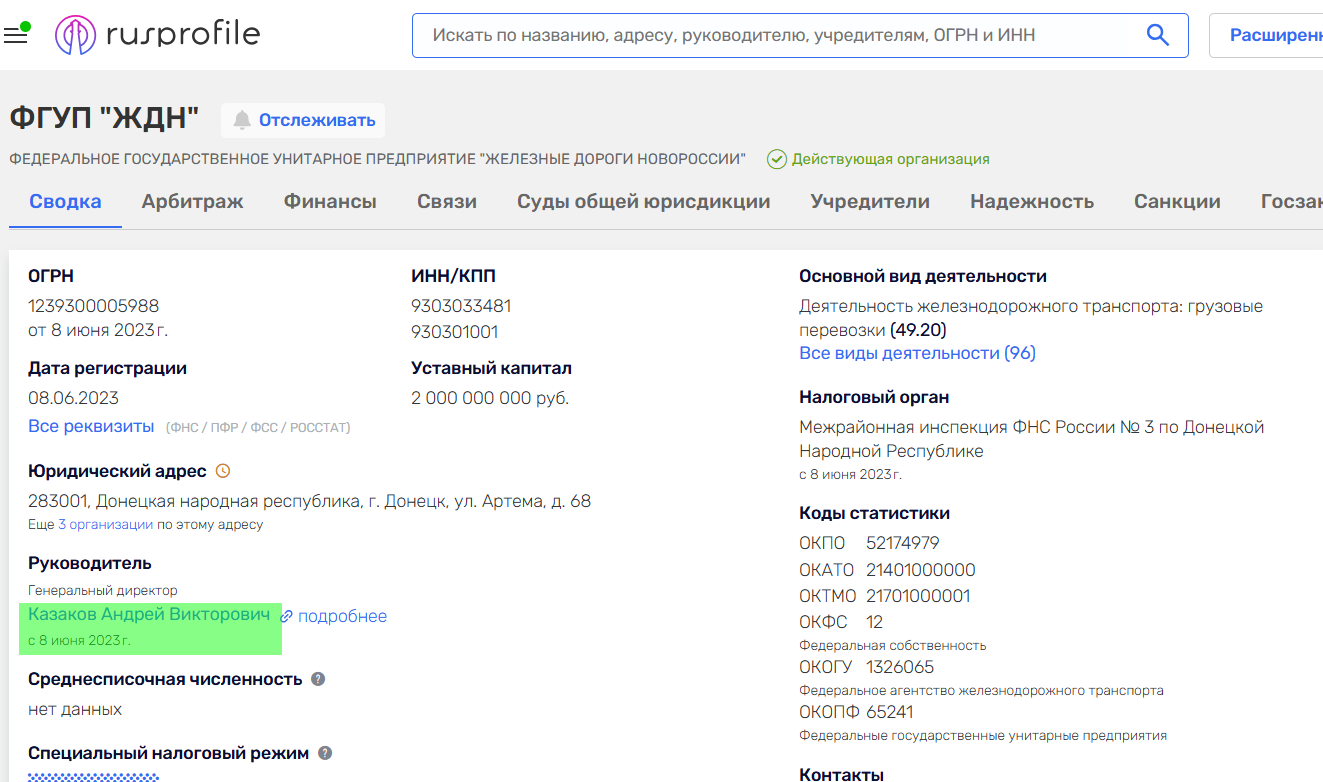This screenshot has height=782, width=1323.
Task: Switch to the Арбитраж tab
Action: (x=192, y=201)
